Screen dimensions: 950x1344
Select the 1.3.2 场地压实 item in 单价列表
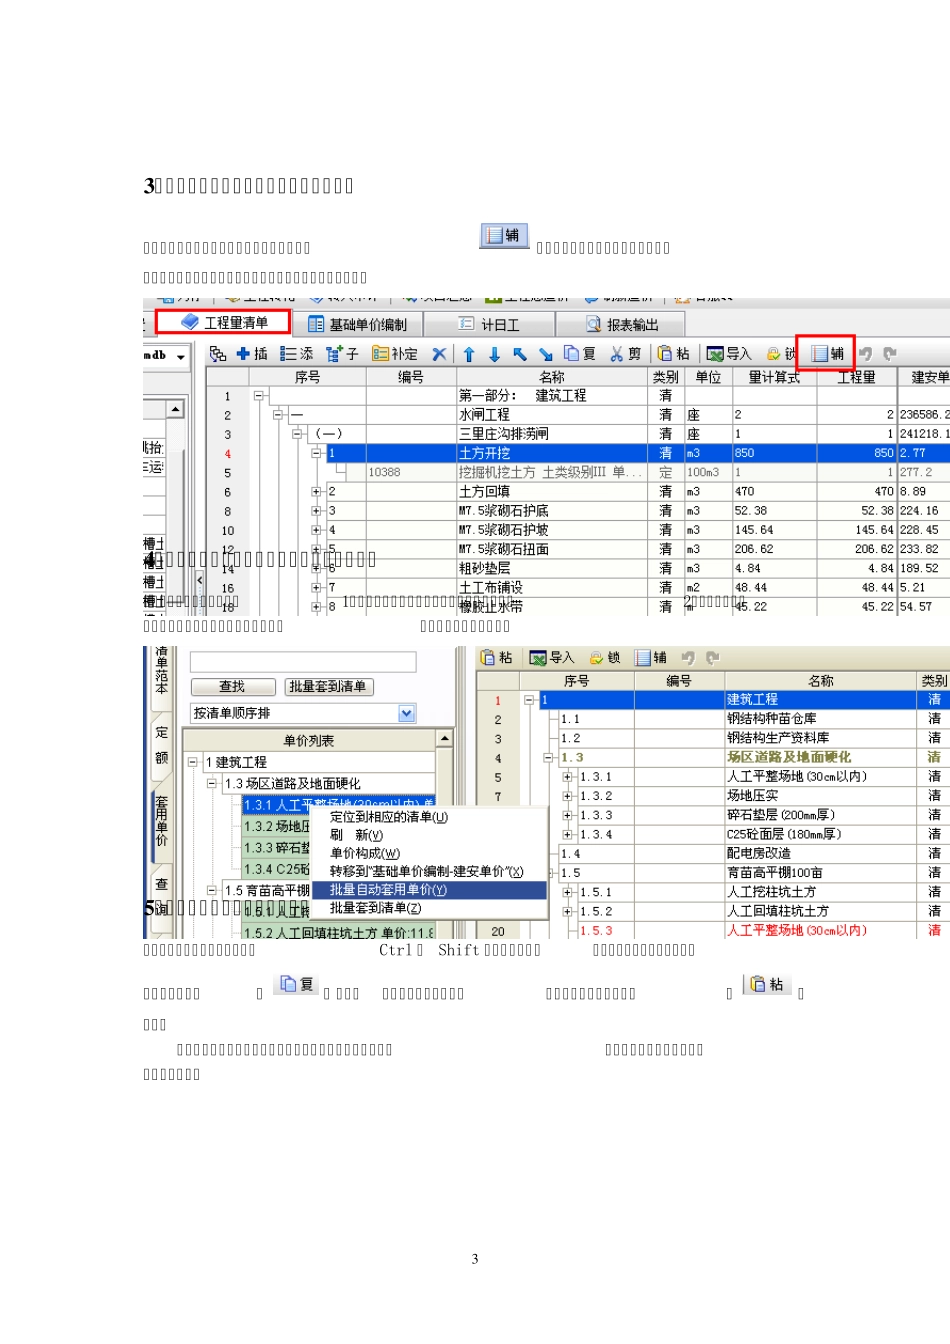[x=276, y=827]
